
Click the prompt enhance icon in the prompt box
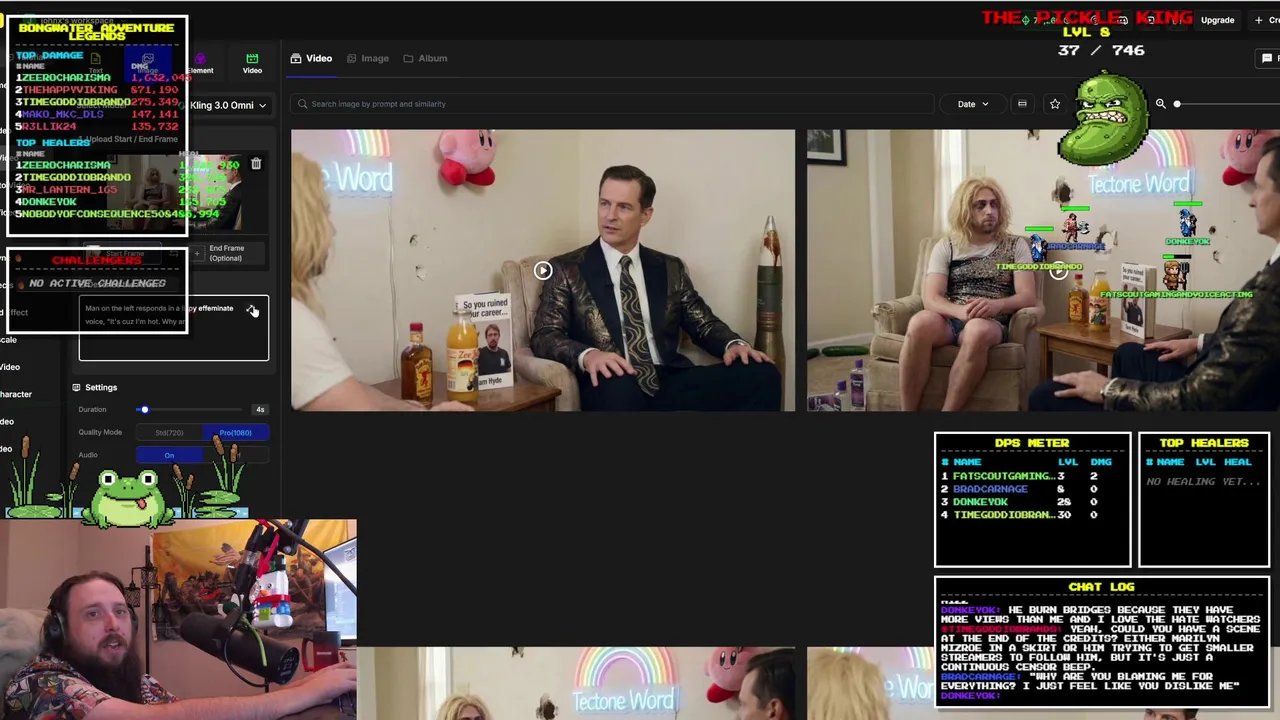(252, 310)
